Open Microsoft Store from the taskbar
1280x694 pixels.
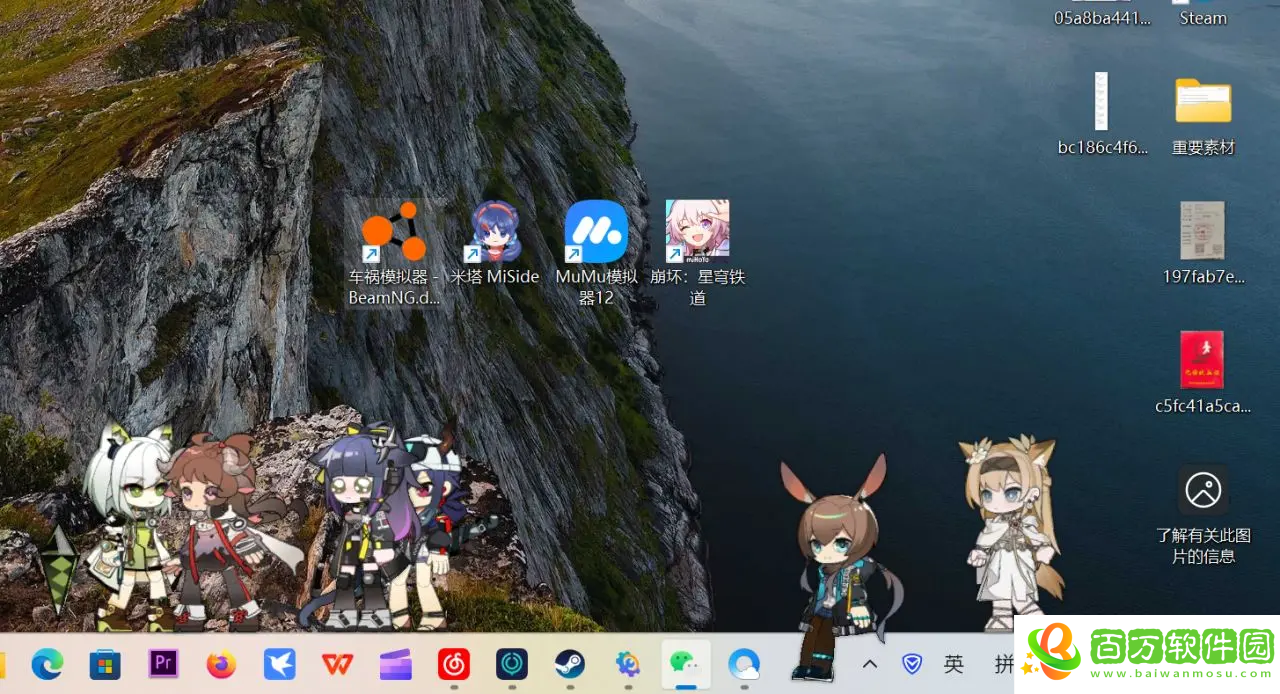(105, 663)
